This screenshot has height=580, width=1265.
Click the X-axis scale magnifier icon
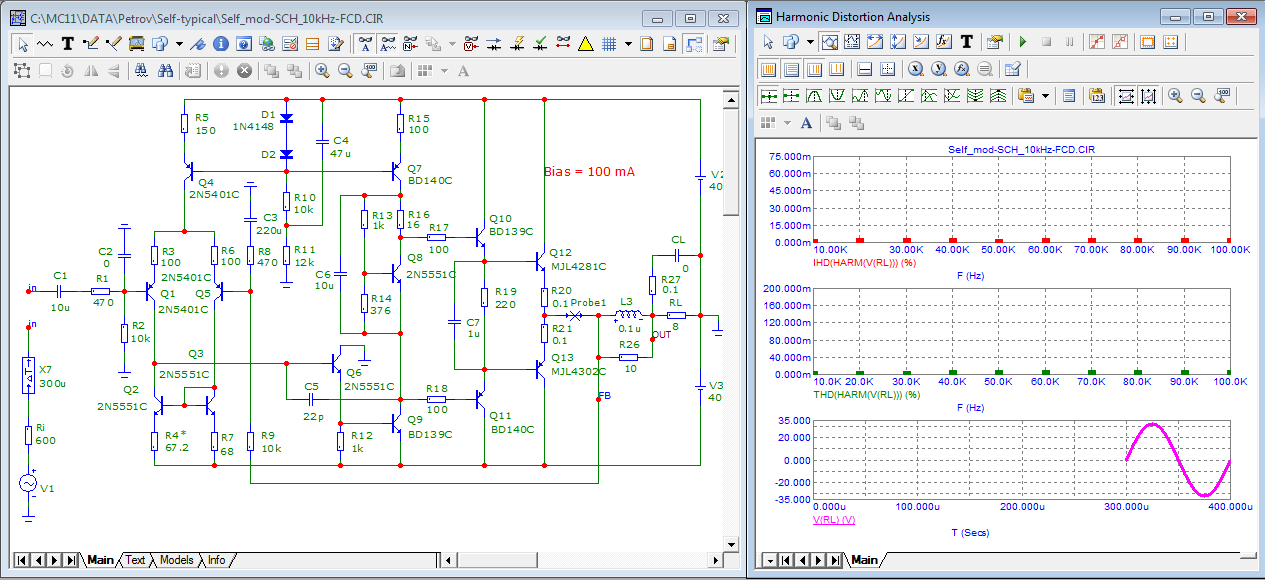tap(915, 69)
